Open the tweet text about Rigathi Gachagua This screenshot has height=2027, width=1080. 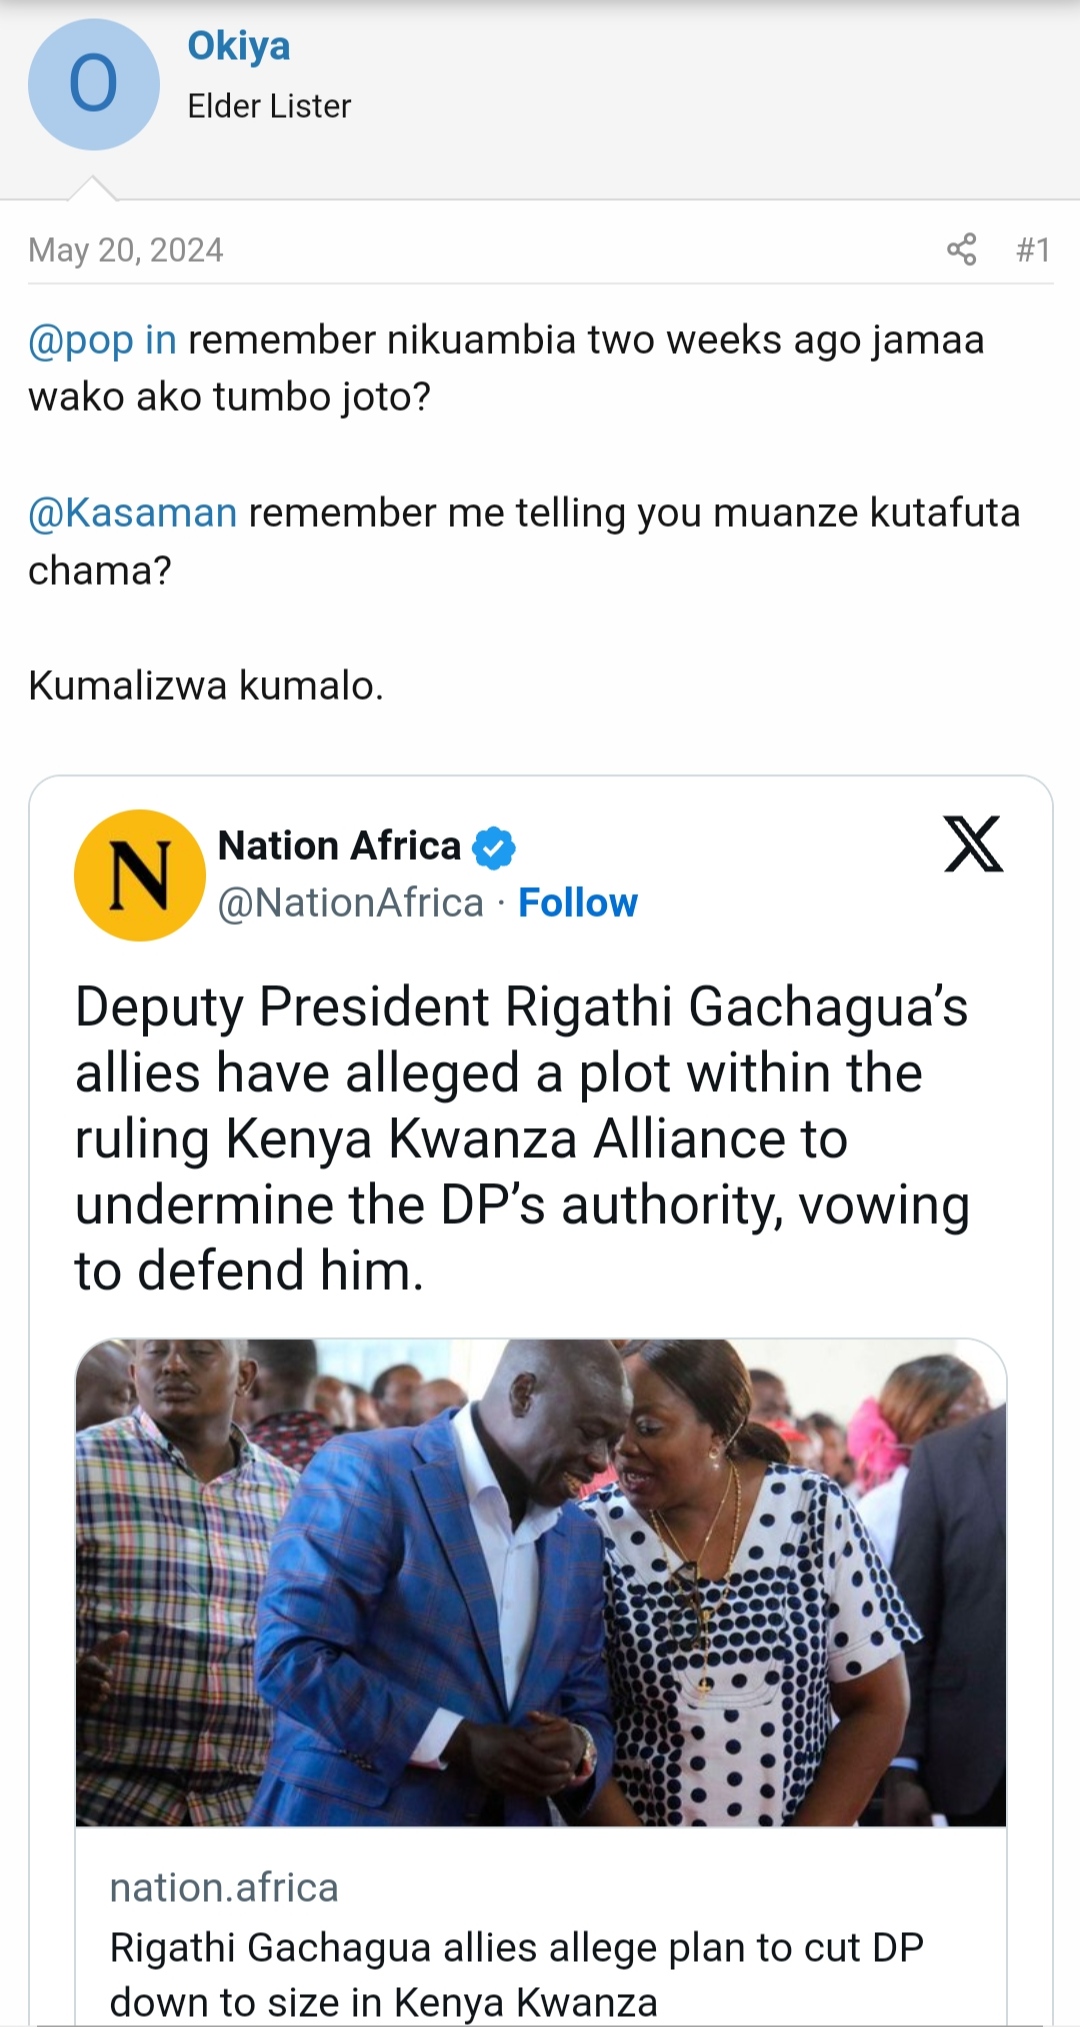(522, 1138)
